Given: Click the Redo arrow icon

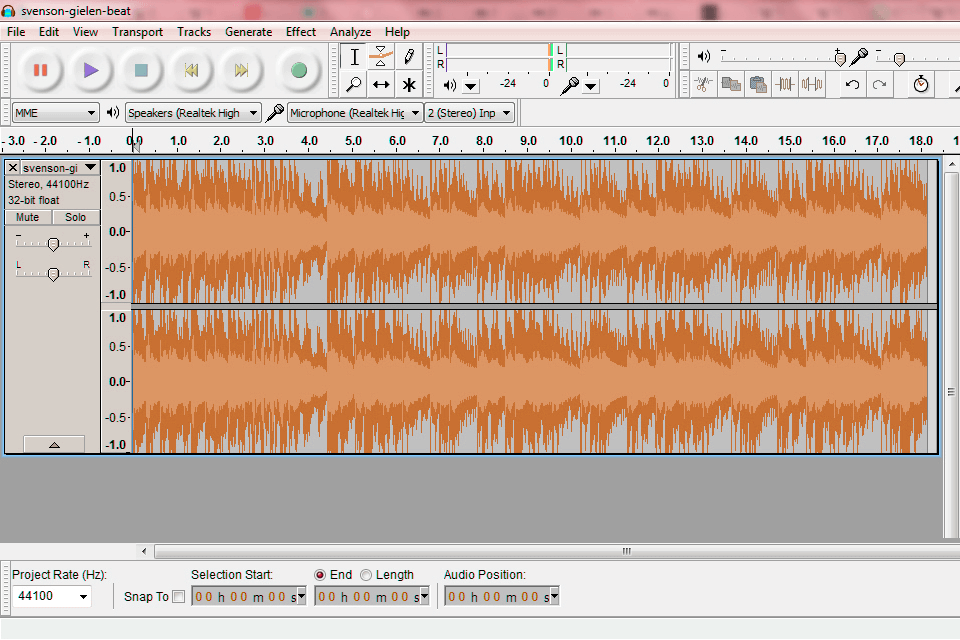Looking at the screenshot, I should [x=879, y=84].
